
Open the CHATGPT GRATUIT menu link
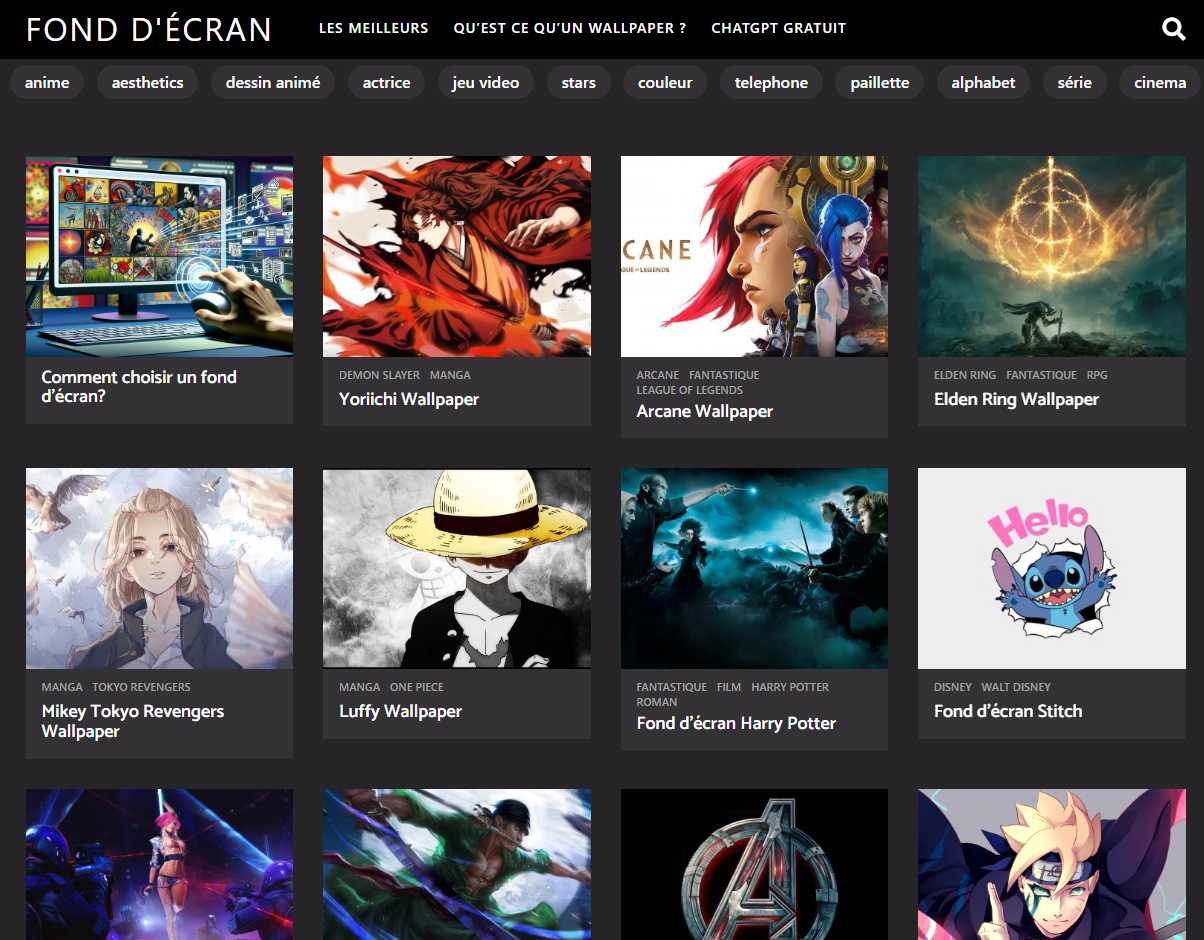click(778, 28)
